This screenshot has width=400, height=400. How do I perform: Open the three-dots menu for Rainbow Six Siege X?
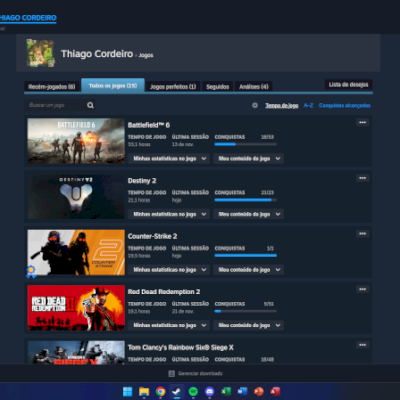click(x=362, y=345)
